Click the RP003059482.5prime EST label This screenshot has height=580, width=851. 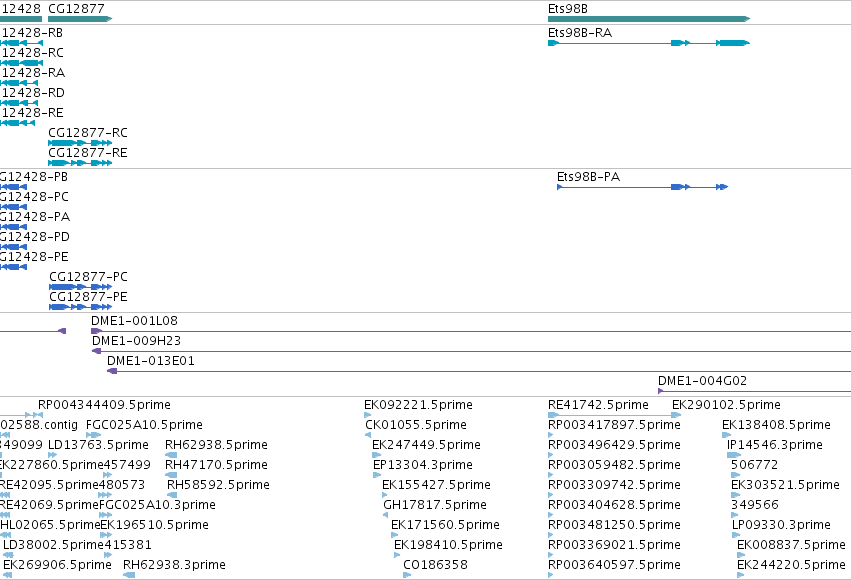pyautogui.click(x=614, y=465)
